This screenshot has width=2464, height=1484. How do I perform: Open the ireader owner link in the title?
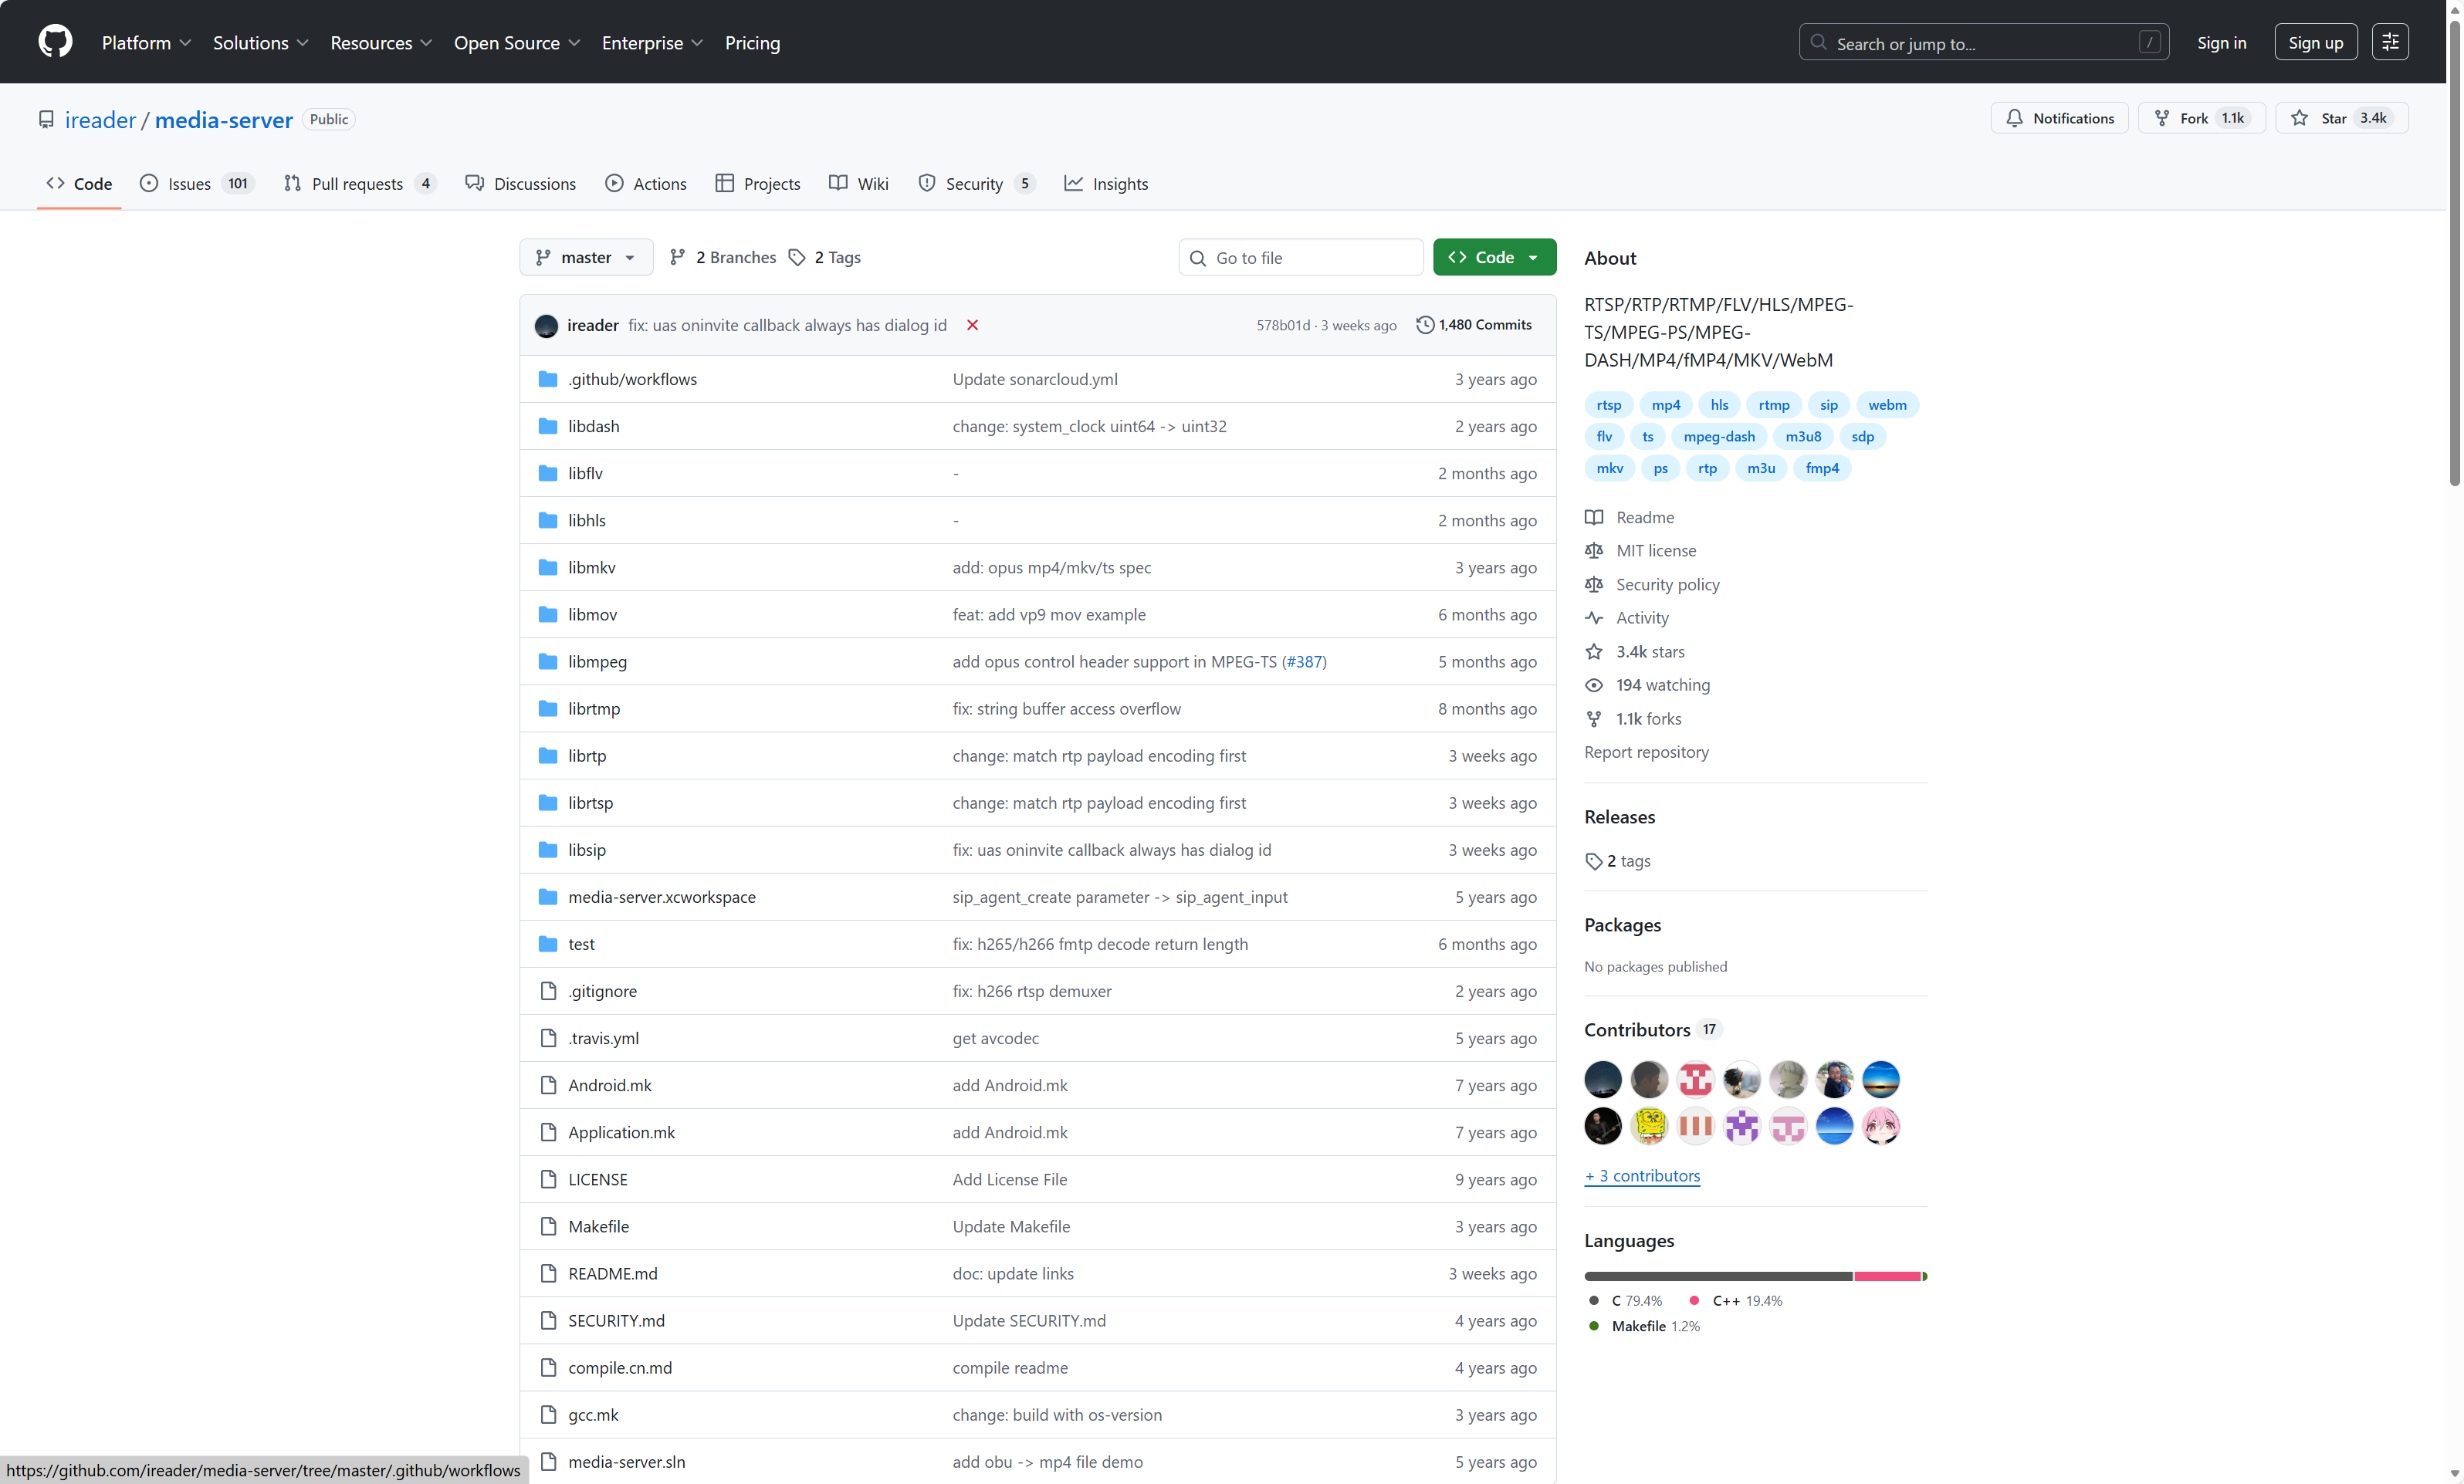point(100,120)
